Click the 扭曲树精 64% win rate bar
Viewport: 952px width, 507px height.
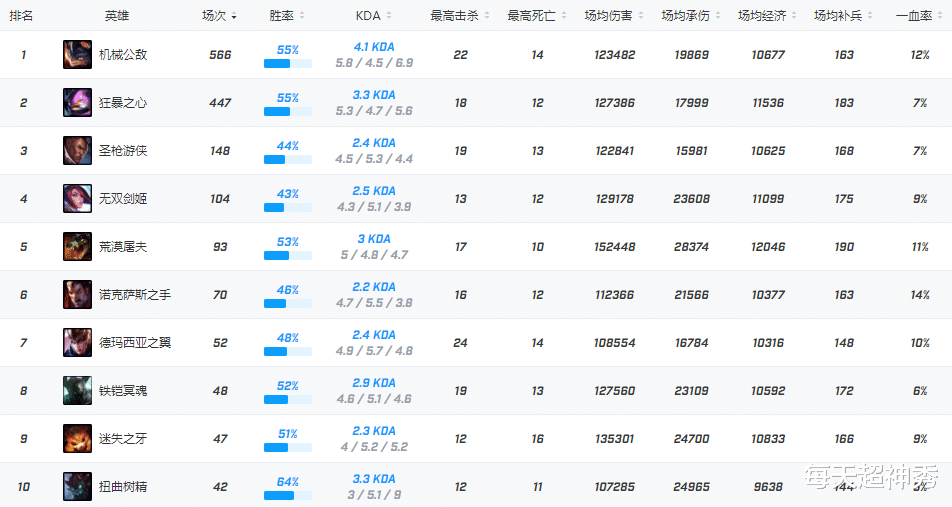point(288,495)
